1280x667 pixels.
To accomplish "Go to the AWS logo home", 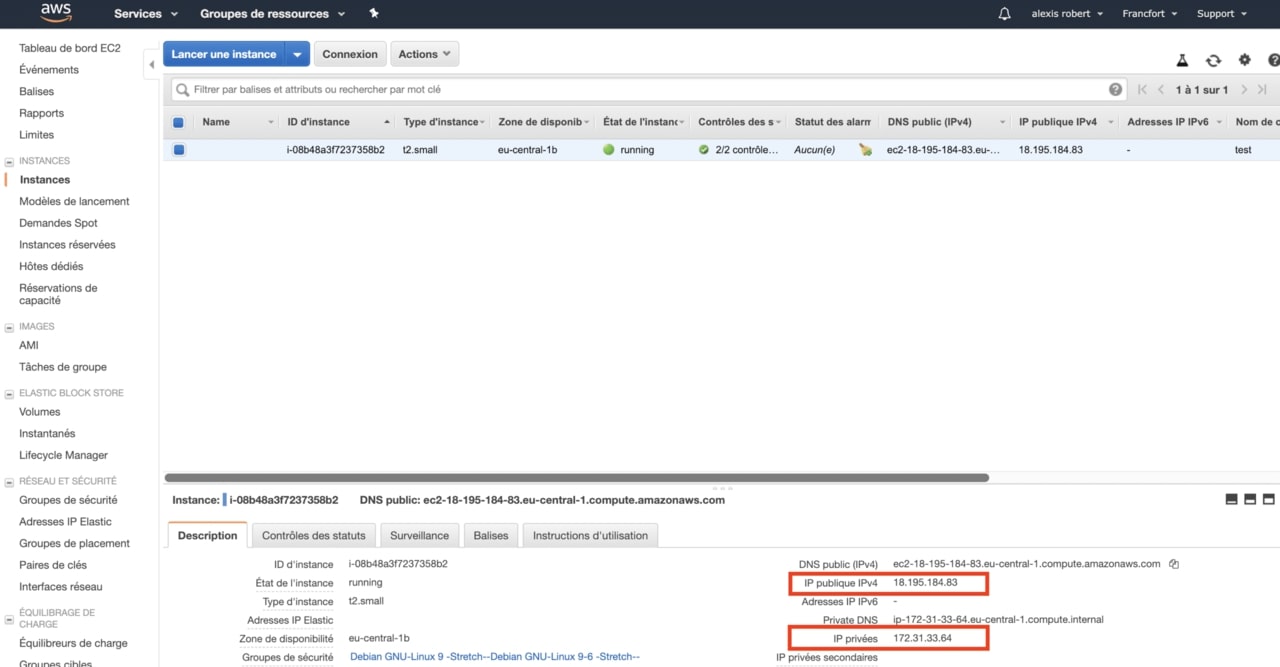I will (56, 14).
